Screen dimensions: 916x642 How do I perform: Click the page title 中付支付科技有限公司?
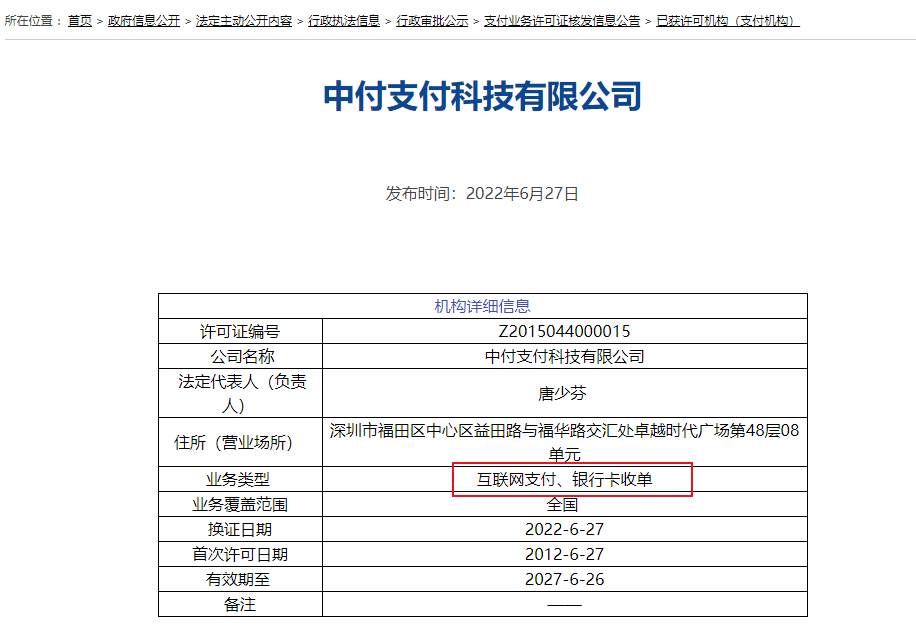483,96
